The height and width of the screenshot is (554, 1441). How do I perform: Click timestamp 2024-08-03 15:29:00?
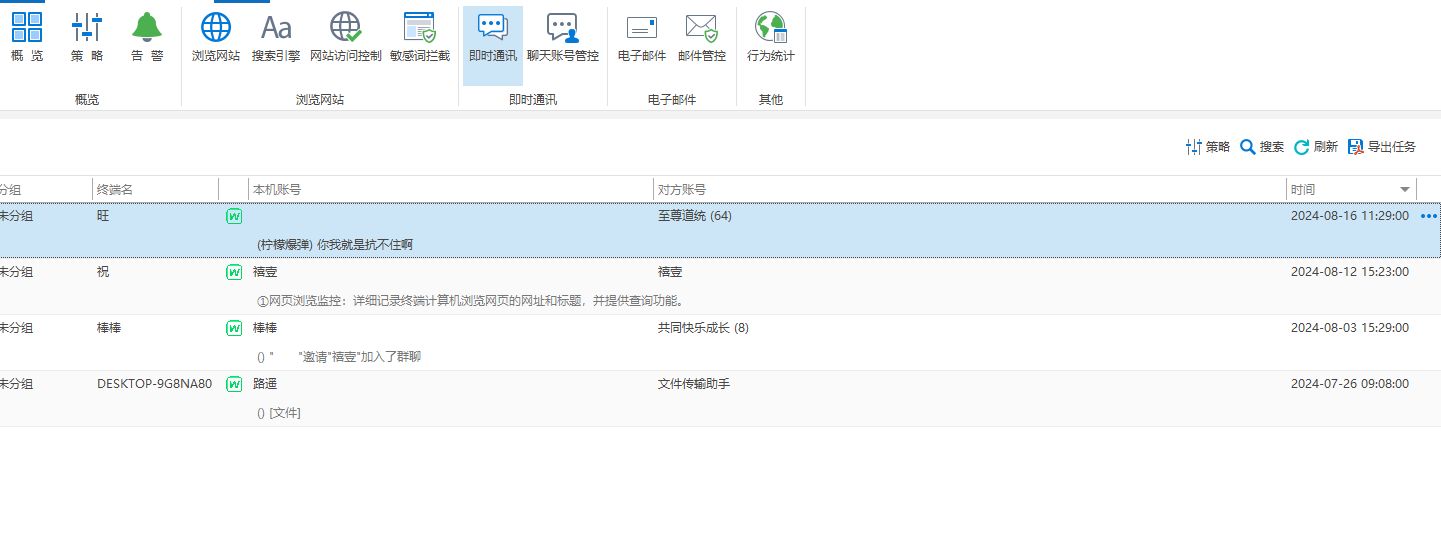1350,328
